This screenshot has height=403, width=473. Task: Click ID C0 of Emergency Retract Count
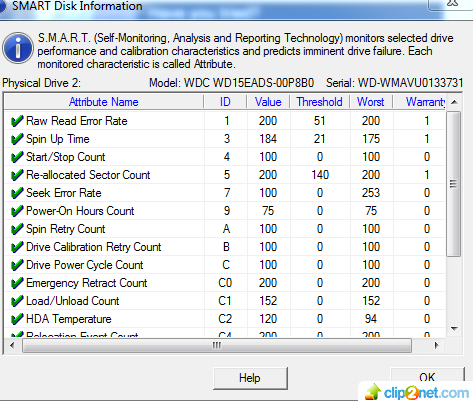(x=225, y=283)
